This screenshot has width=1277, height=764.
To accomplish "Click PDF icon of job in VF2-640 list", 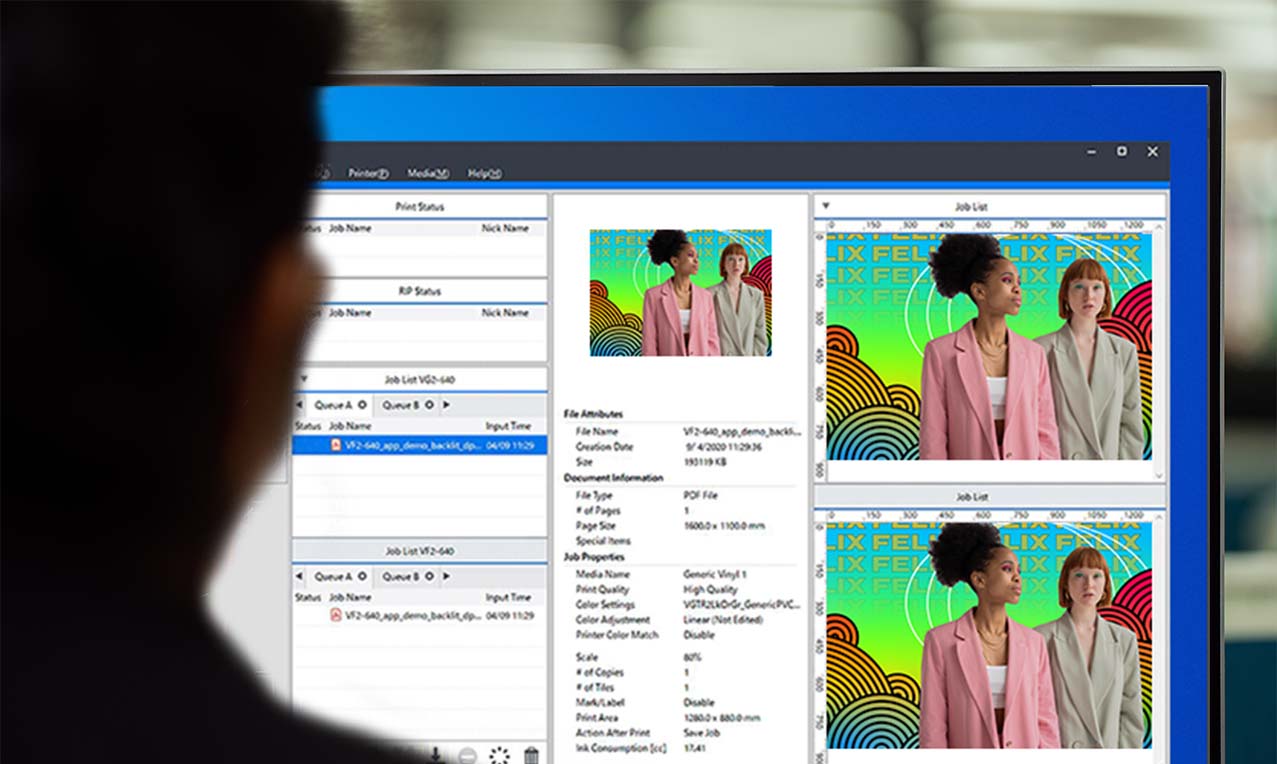I will 336,616.
